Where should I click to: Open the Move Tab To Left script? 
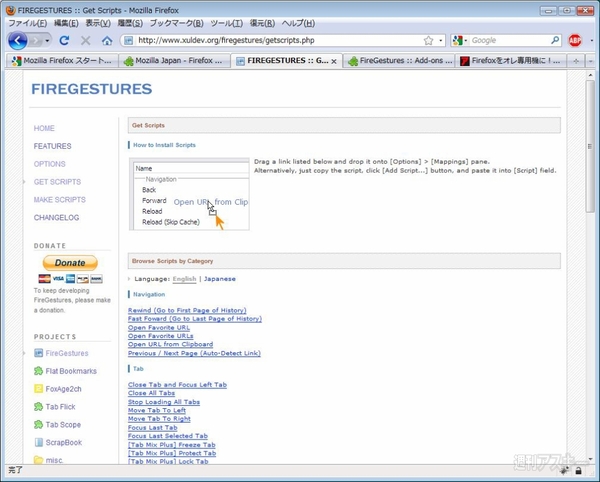point(157,410)
